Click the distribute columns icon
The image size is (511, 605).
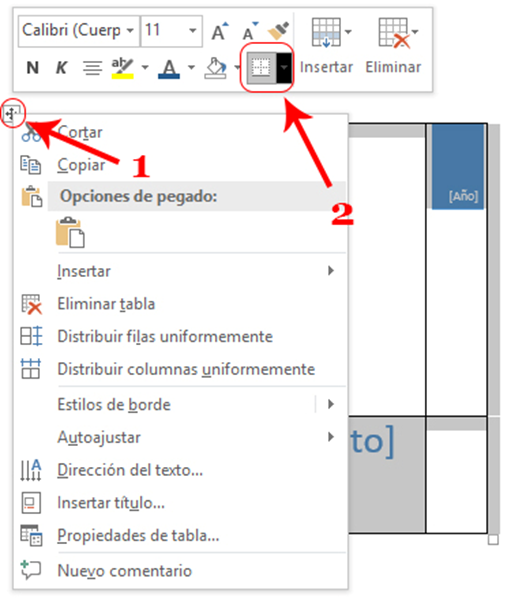30,368
